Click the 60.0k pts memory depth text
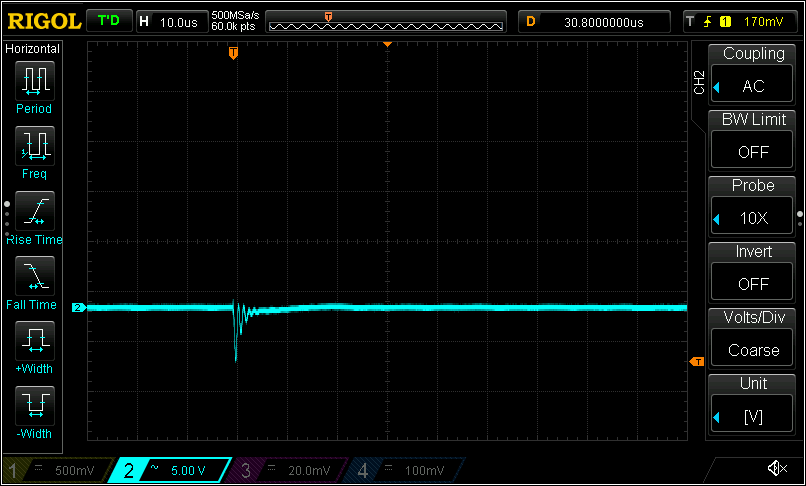 pyautogui.click(x=233, y=26)
